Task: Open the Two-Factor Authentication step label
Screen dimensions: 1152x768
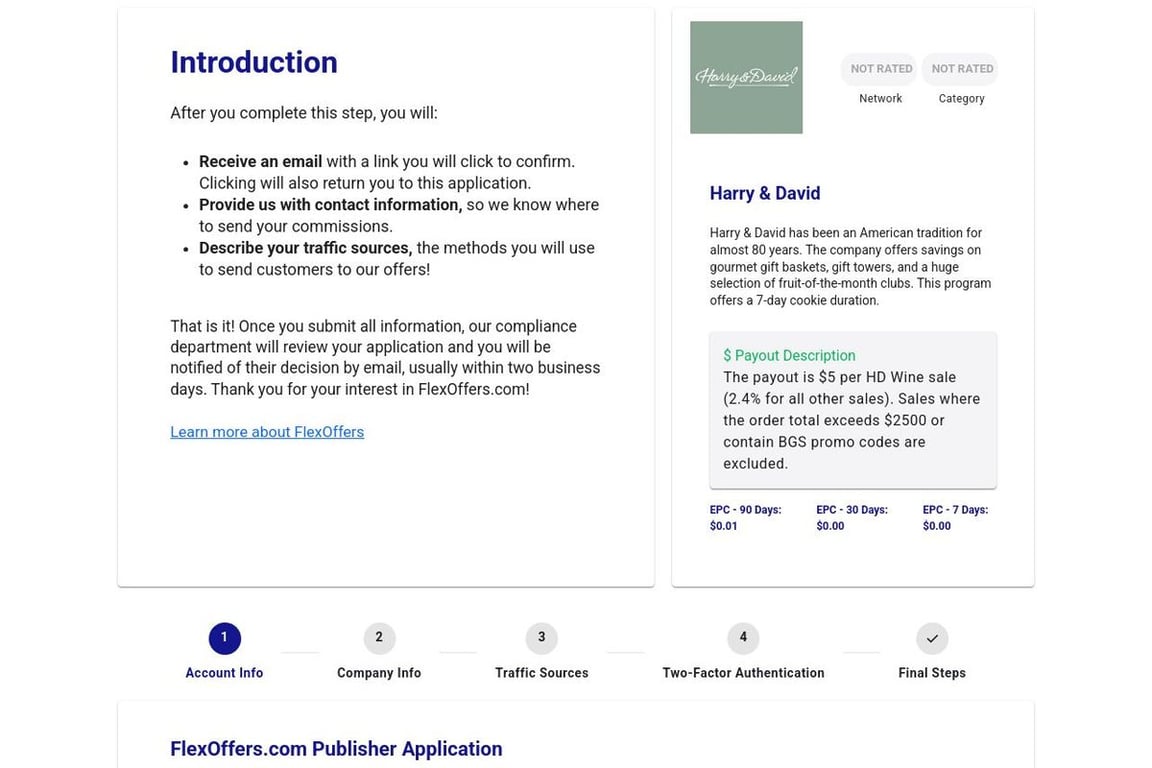Action: (x=743, y=673)
